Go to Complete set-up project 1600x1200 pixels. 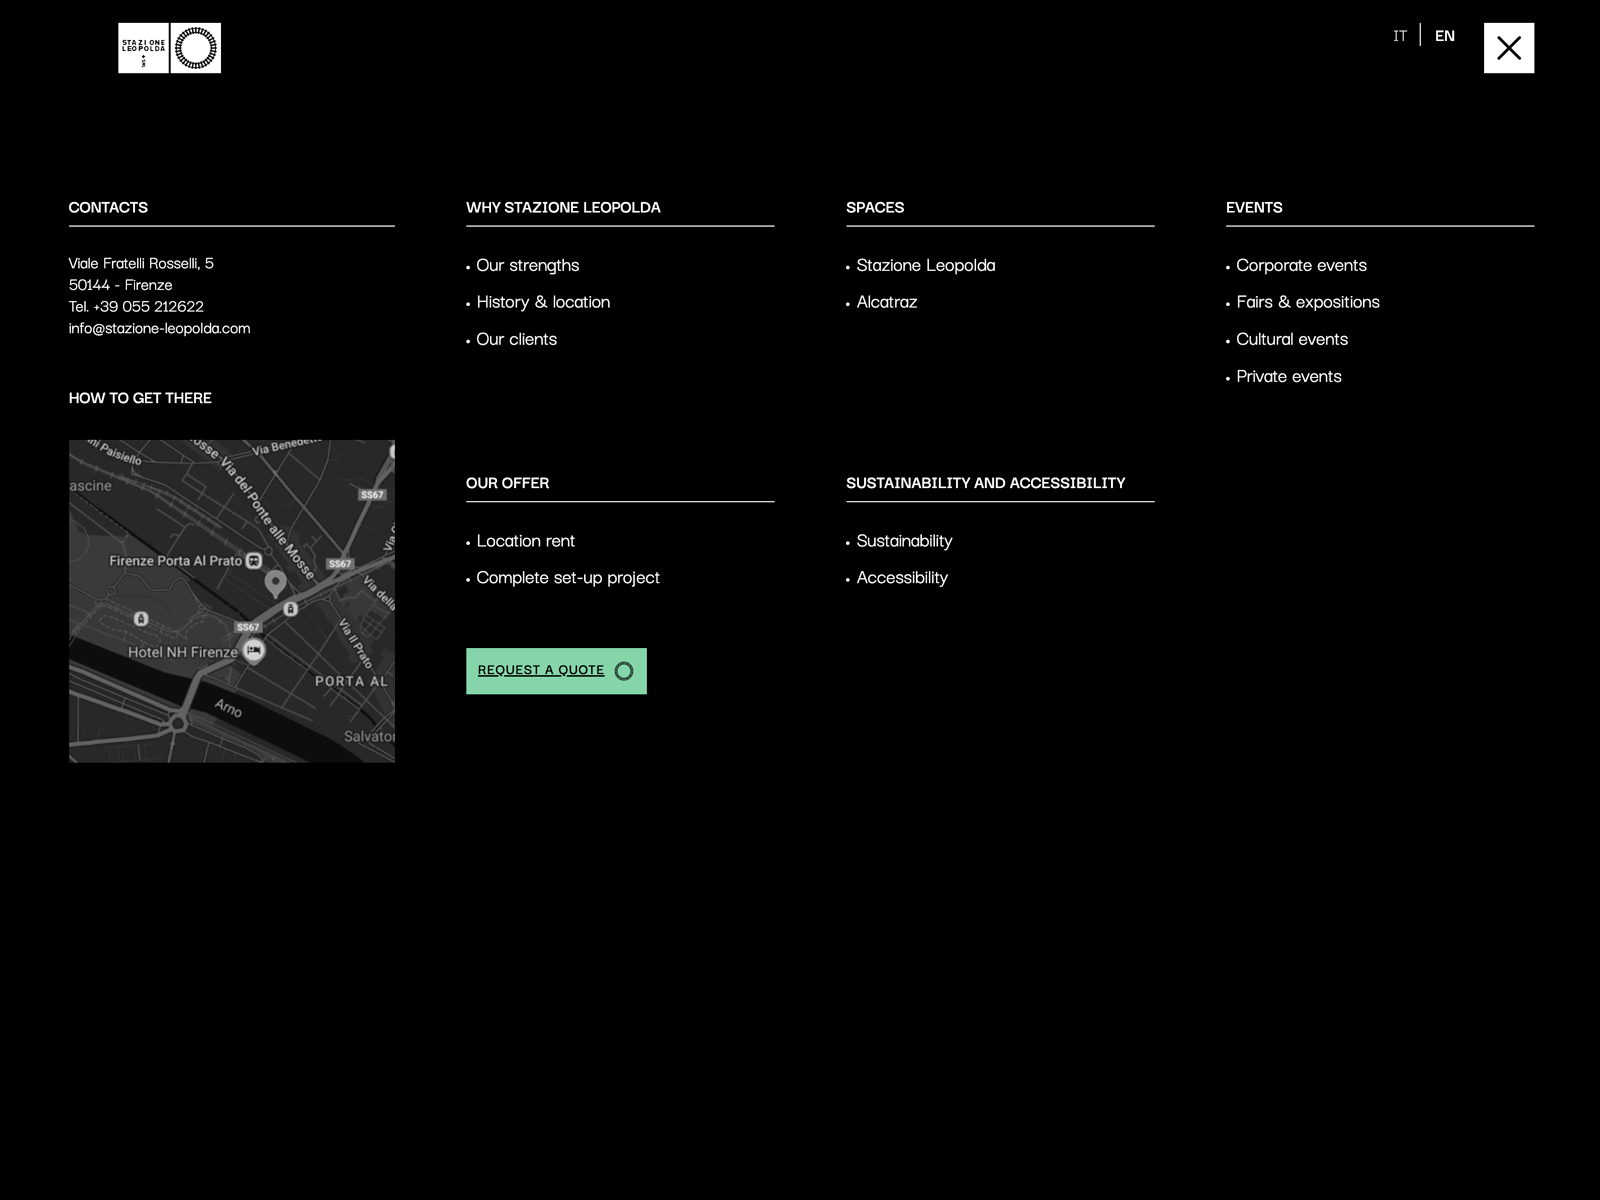(x=568, y=578)
